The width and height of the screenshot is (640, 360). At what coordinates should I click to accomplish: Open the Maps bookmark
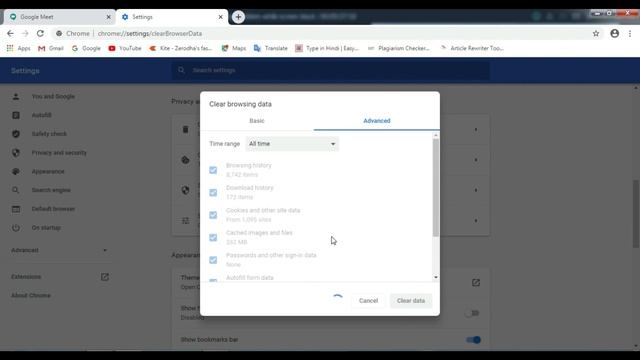point(233,48)
